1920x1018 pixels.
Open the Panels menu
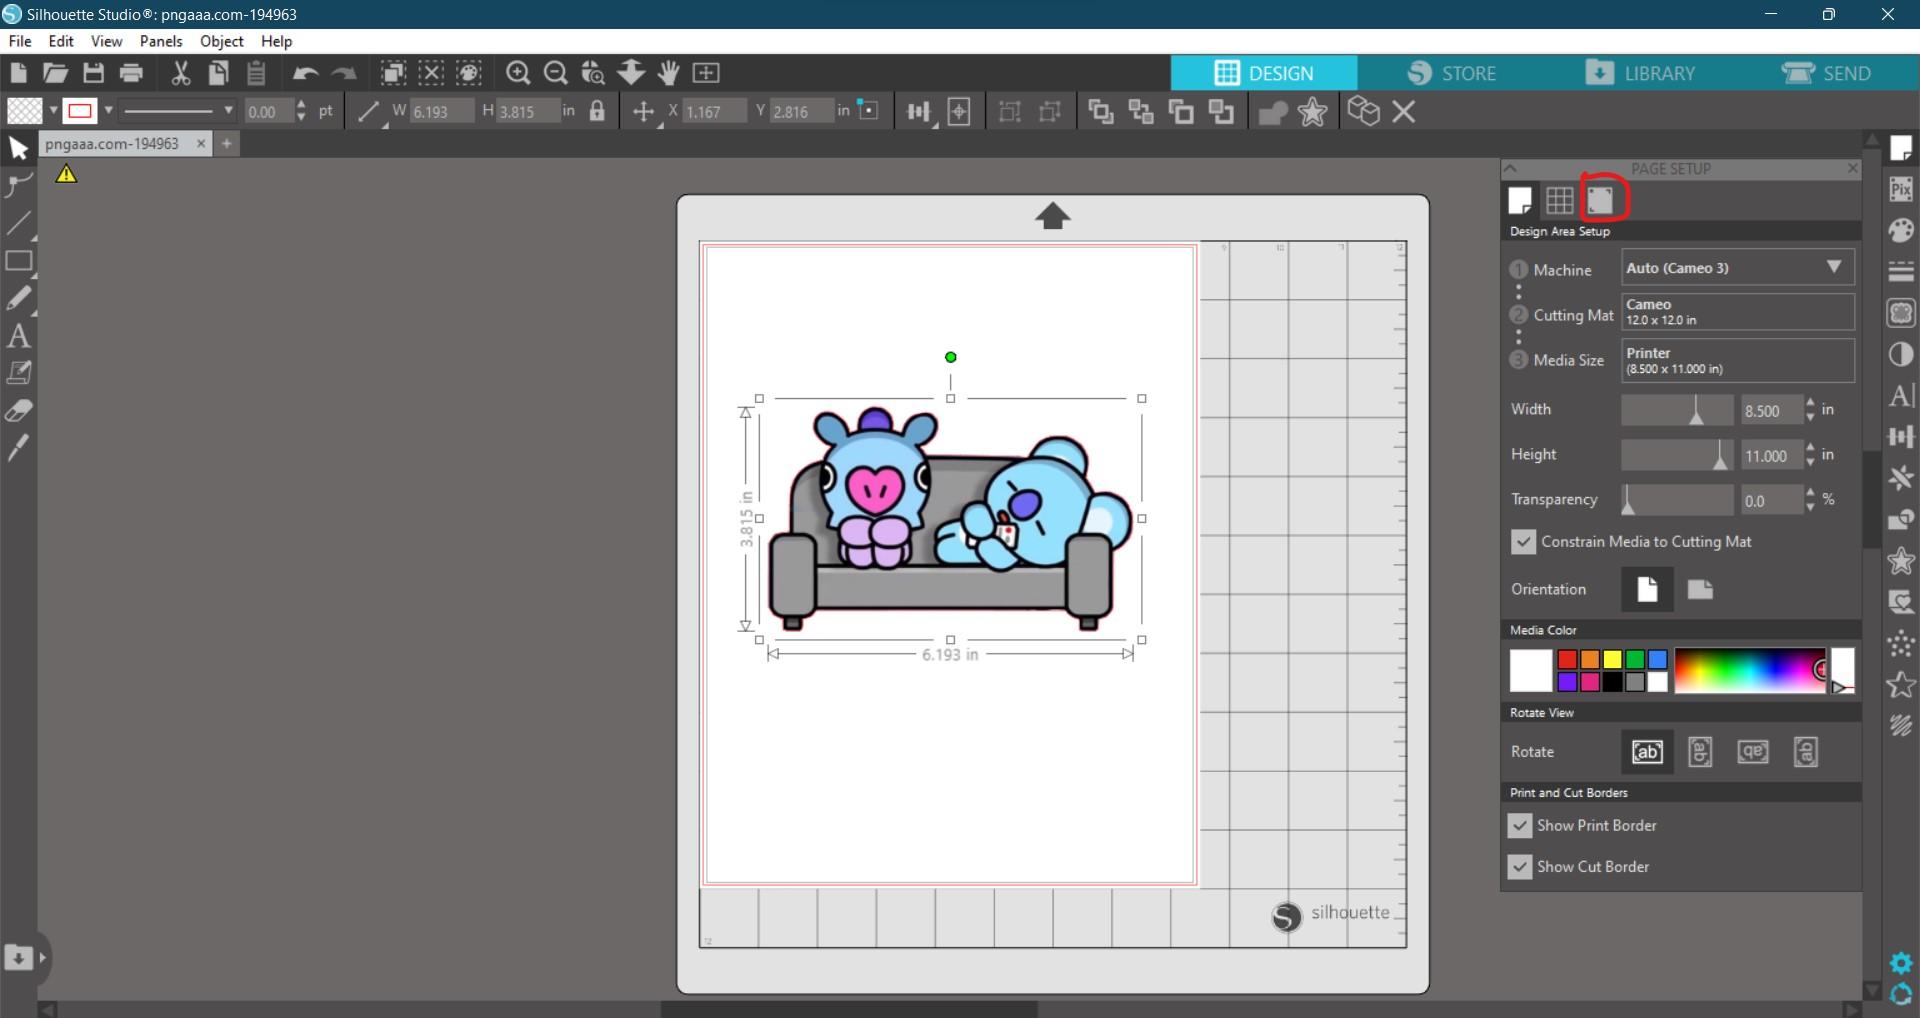tap(161, 41)
